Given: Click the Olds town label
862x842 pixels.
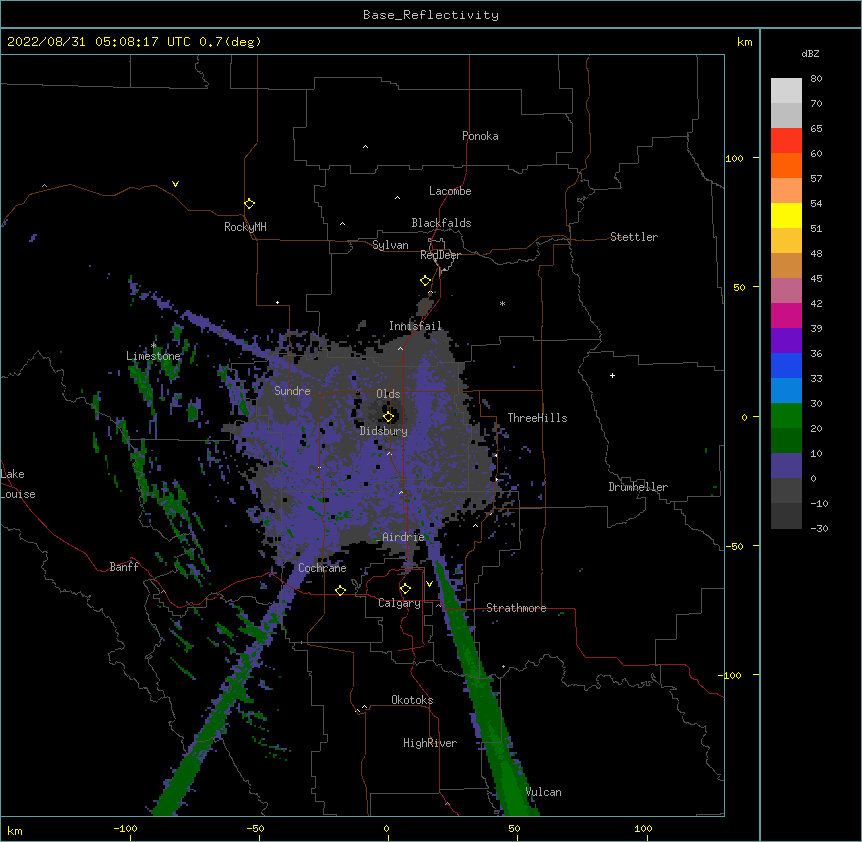Looking at the screenshot, I should pos(388,394).
